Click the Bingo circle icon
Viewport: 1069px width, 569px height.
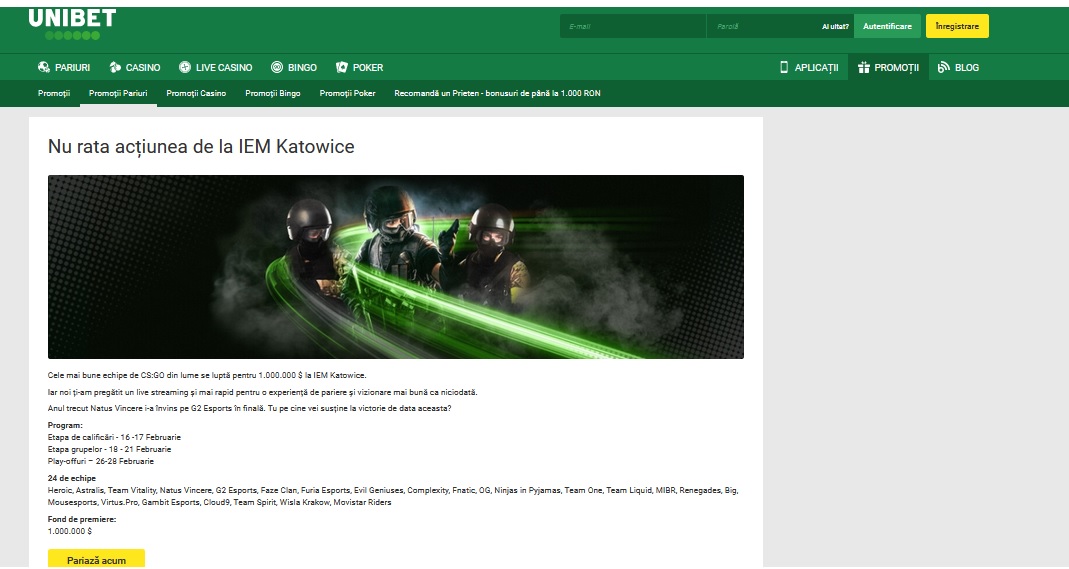[277, 67]
